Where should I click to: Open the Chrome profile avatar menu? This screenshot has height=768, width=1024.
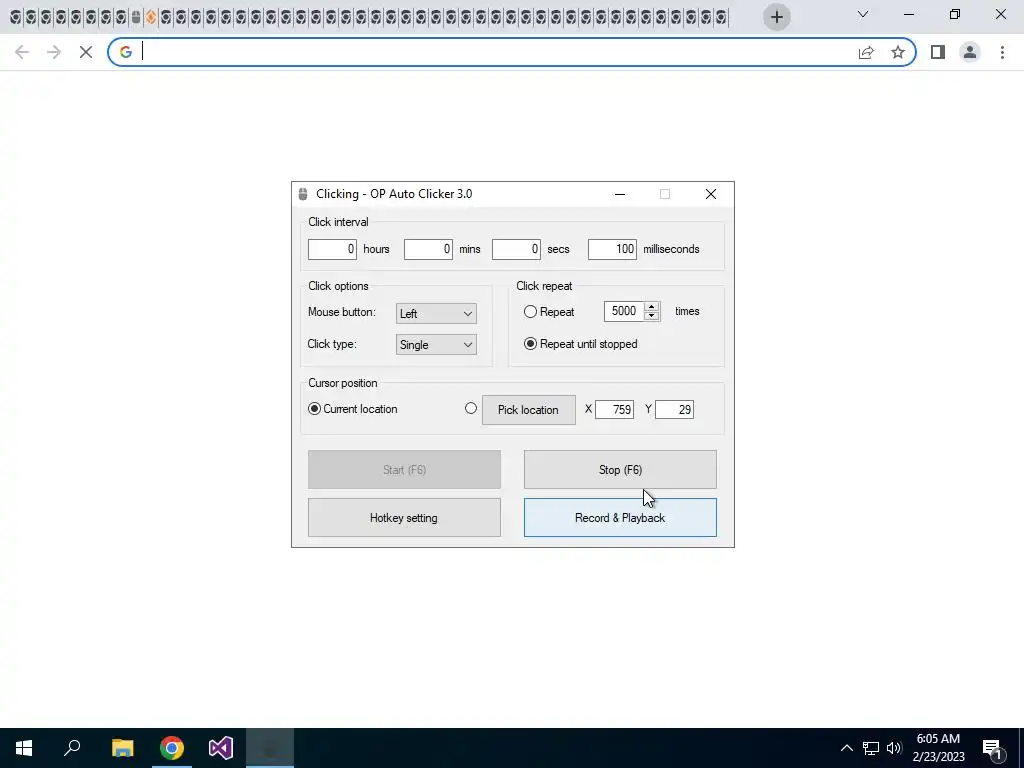click(970, 52)
